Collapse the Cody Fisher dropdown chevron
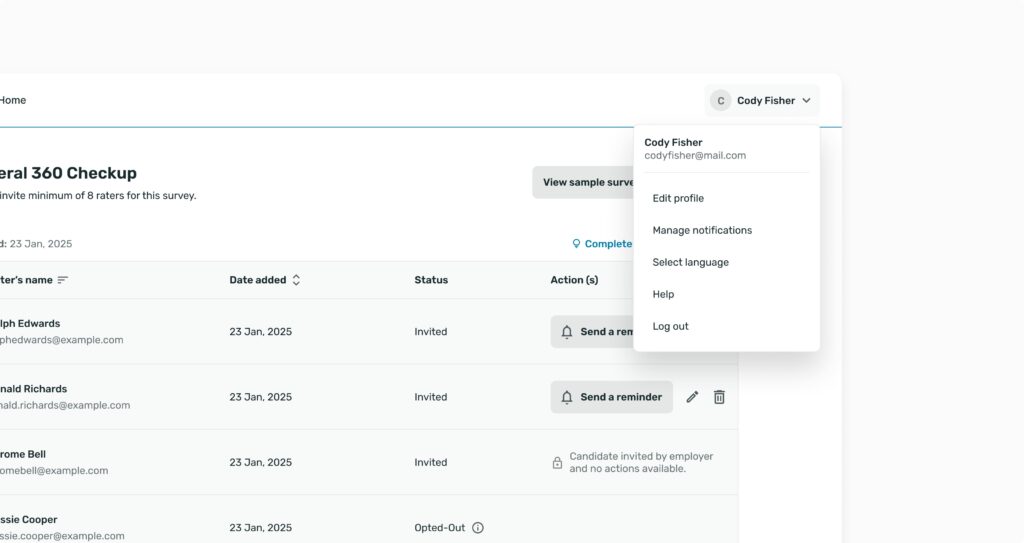Viewport: 1024px width, 543px height. (806, 101)
